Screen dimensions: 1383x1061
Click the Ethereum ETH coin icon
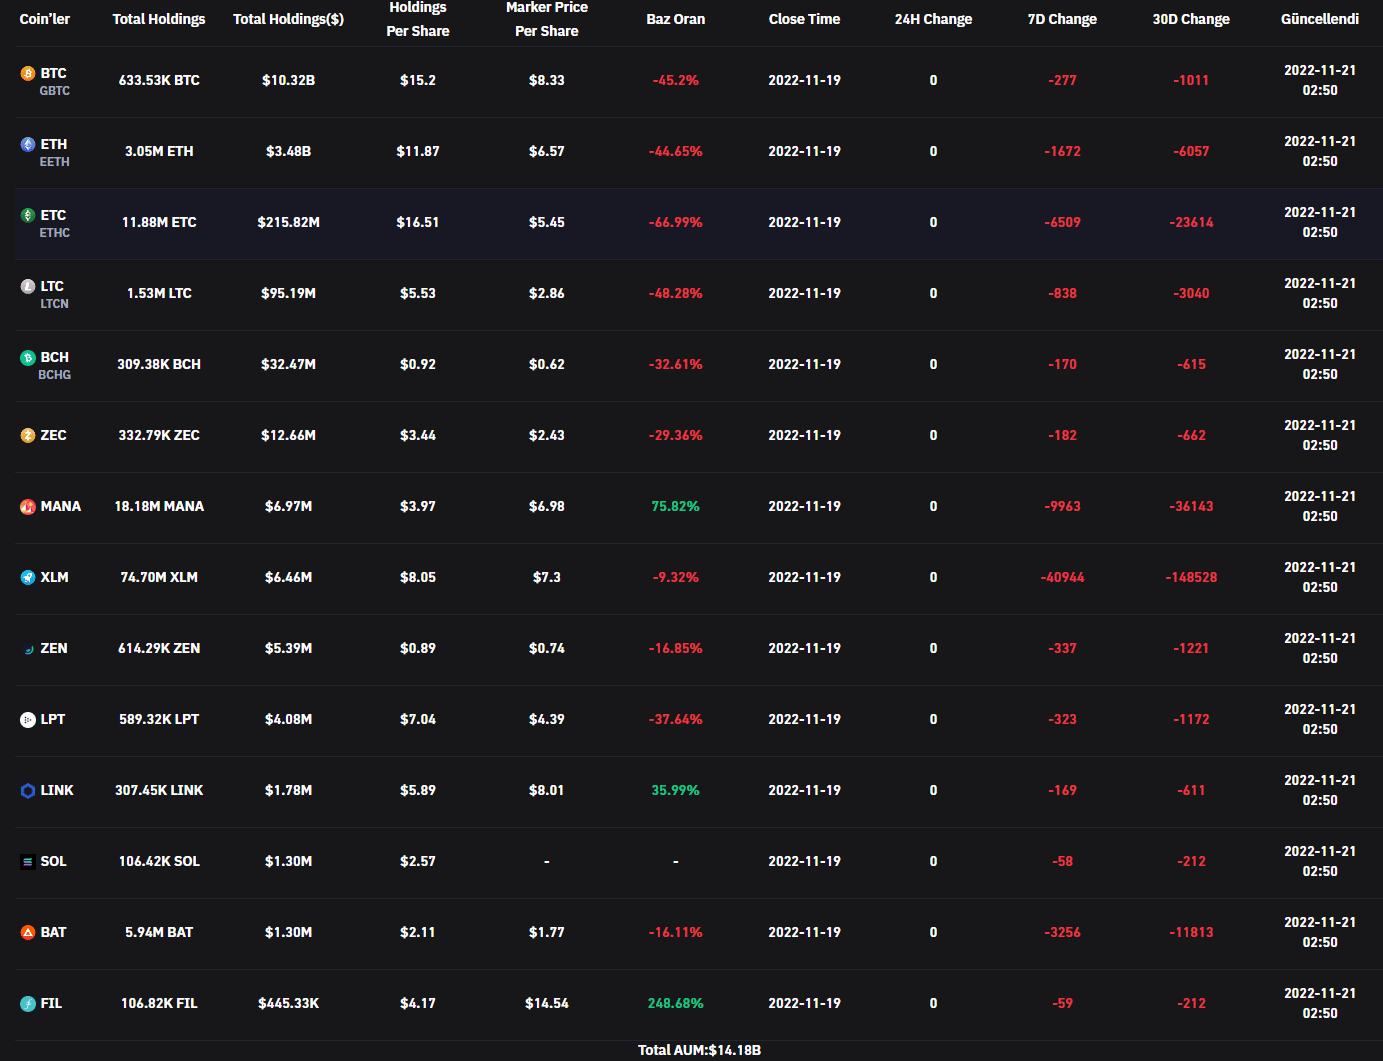(28, 144)
